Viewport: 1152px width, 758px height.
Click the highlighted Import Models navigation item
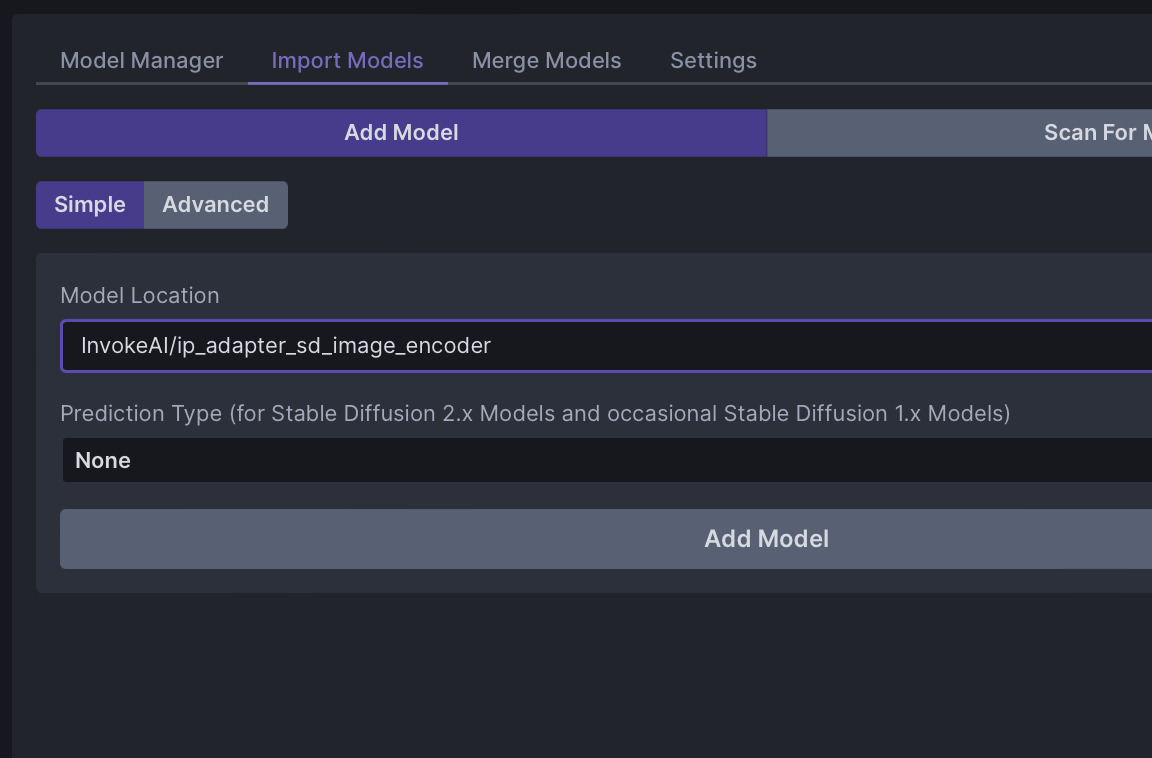(x=347, y=60)
